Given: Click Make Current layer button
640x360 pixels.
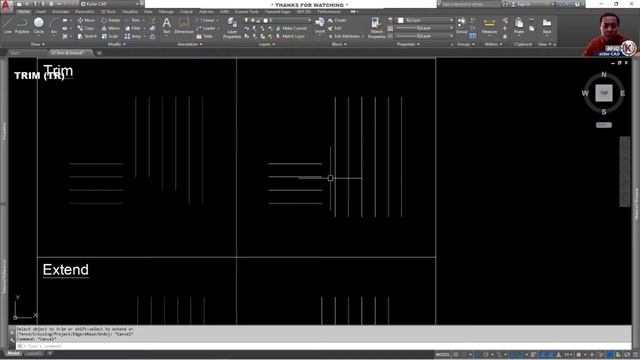Looking at the screenshot, I should (291, 28).
